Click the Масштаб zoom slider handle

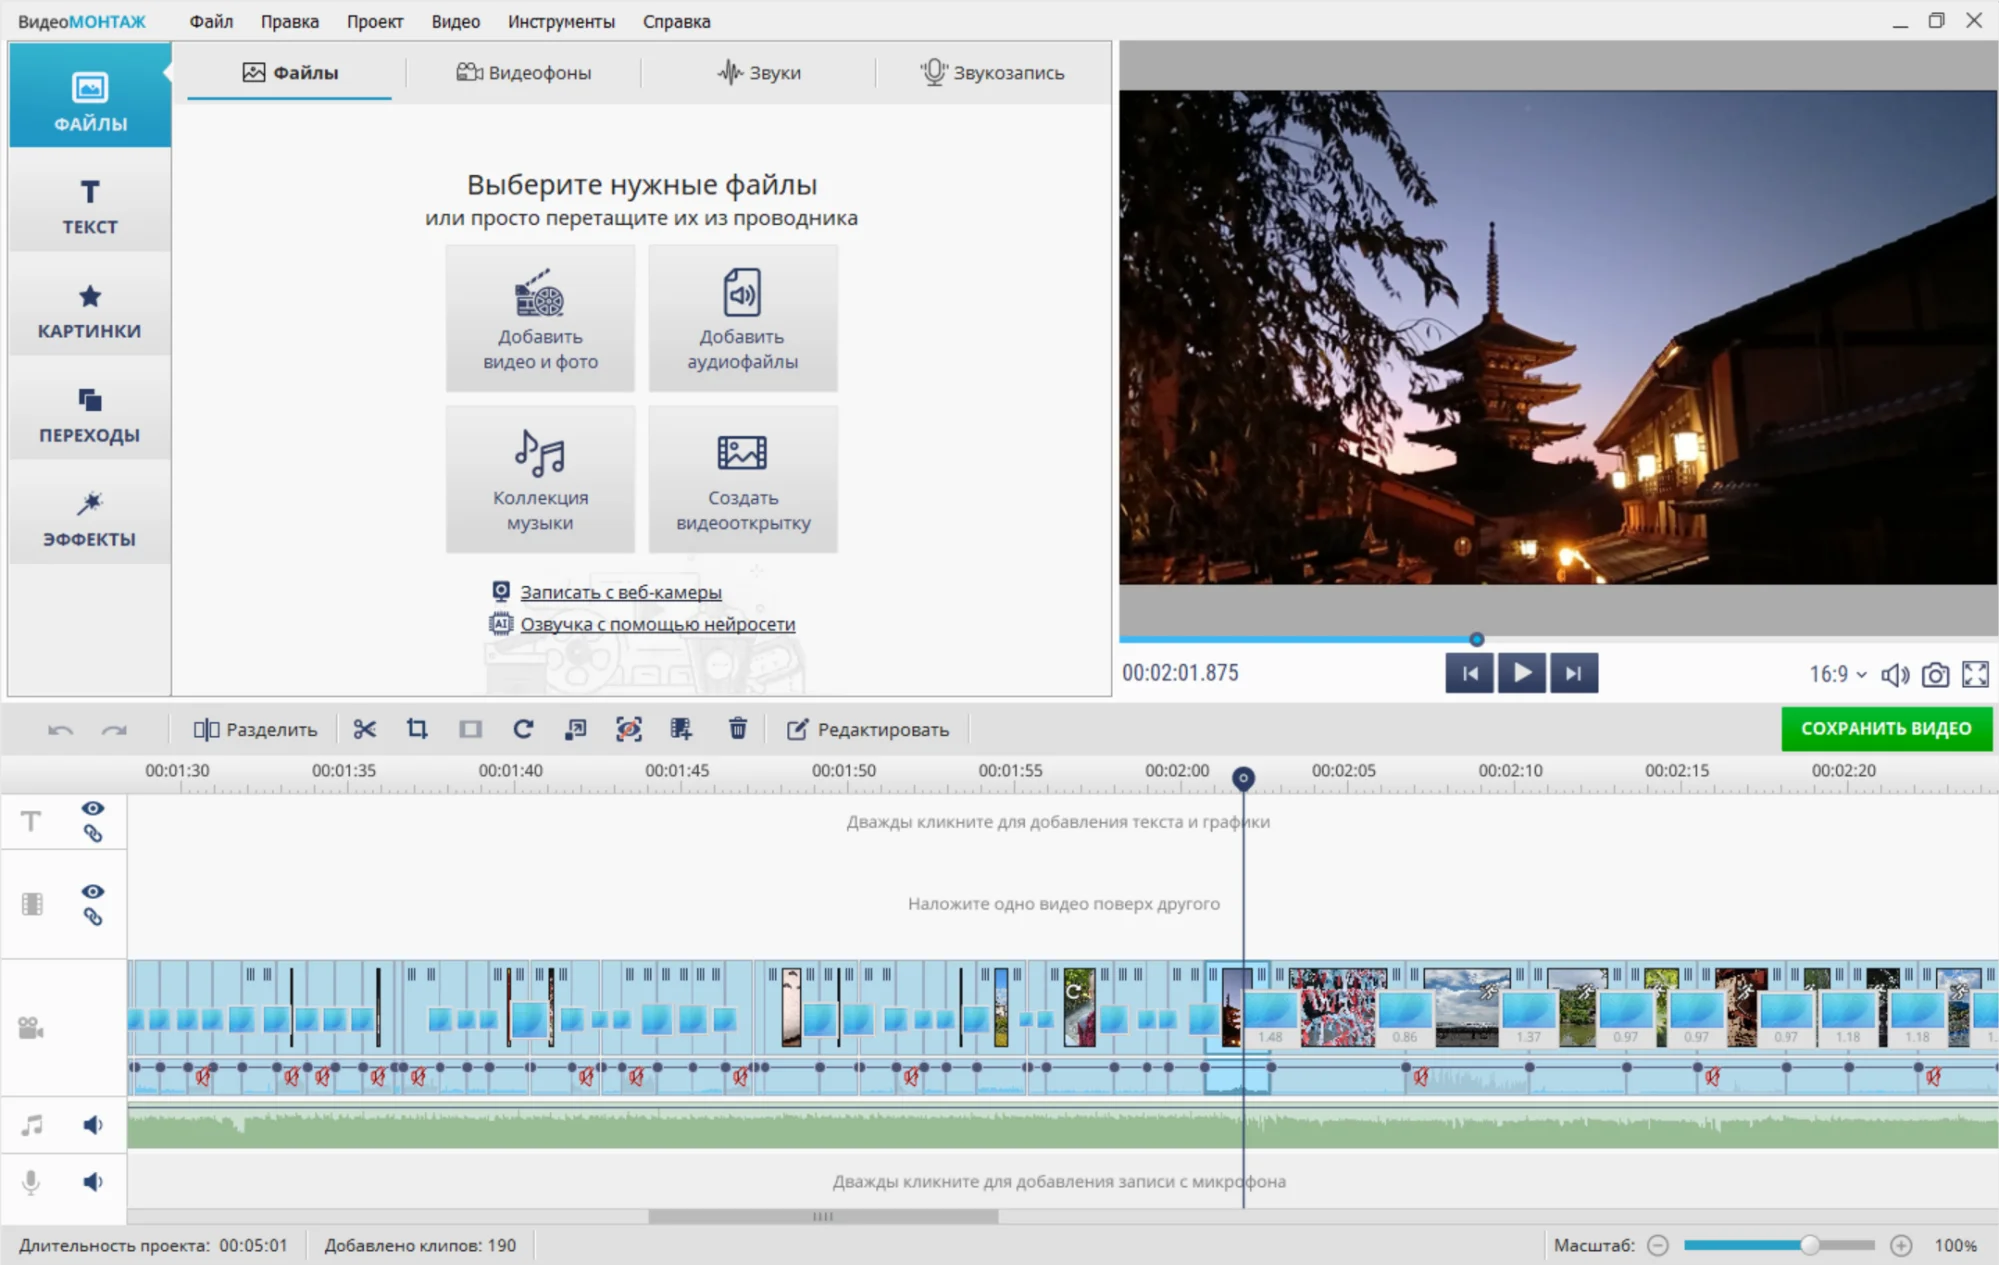click(x=1809, y=1245)
